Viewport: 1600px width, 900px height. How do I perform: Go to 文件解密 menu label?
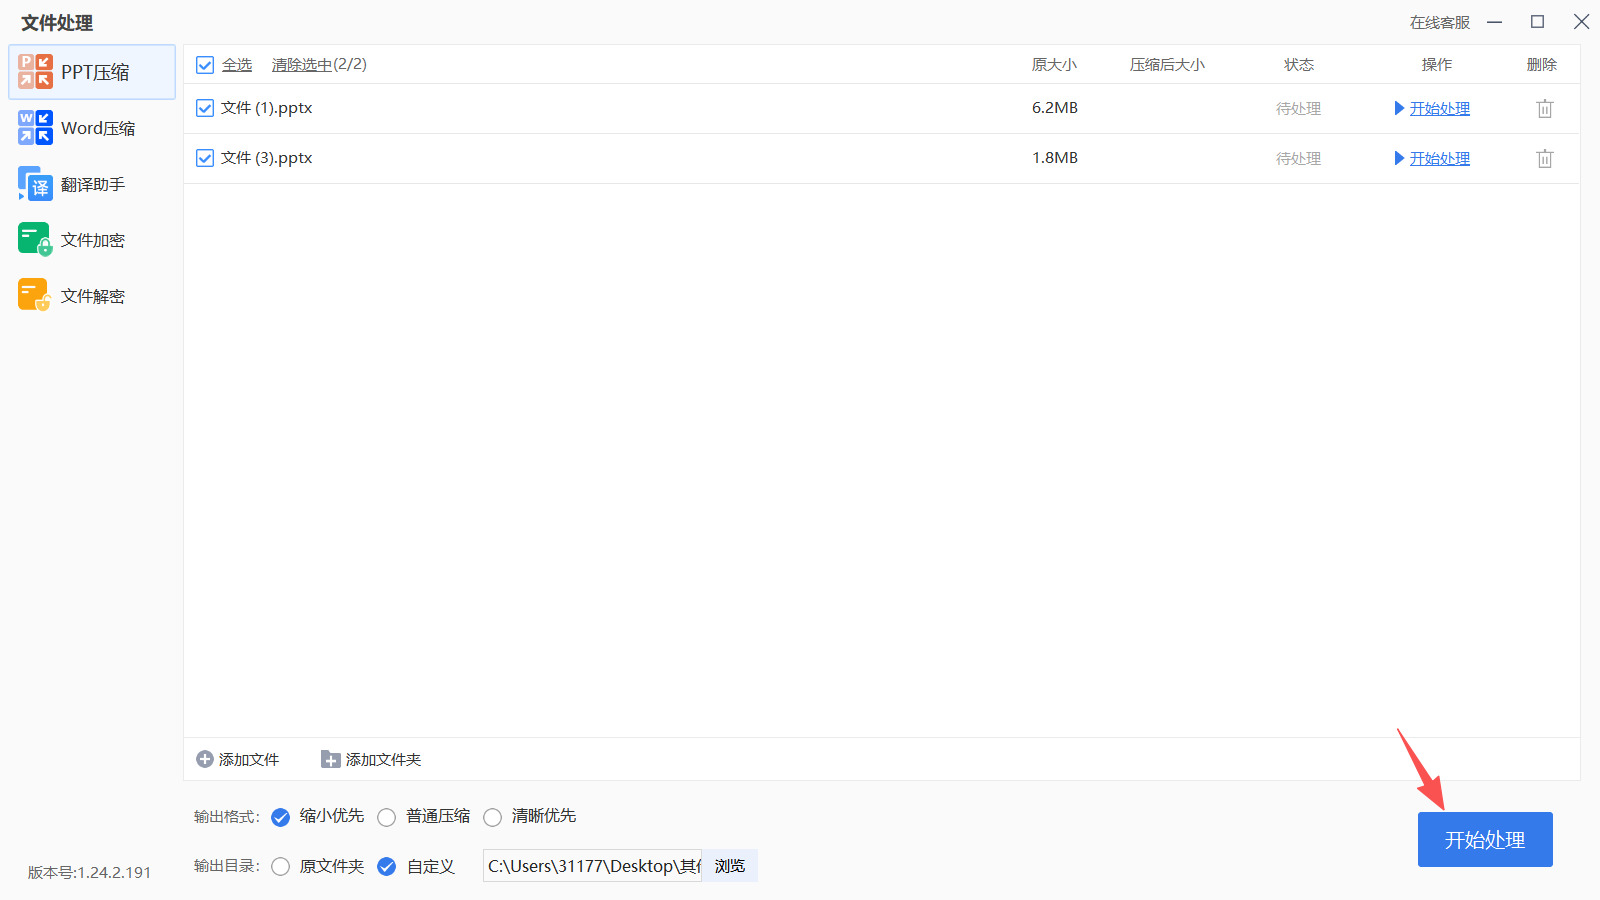click(x=93, y=296)
